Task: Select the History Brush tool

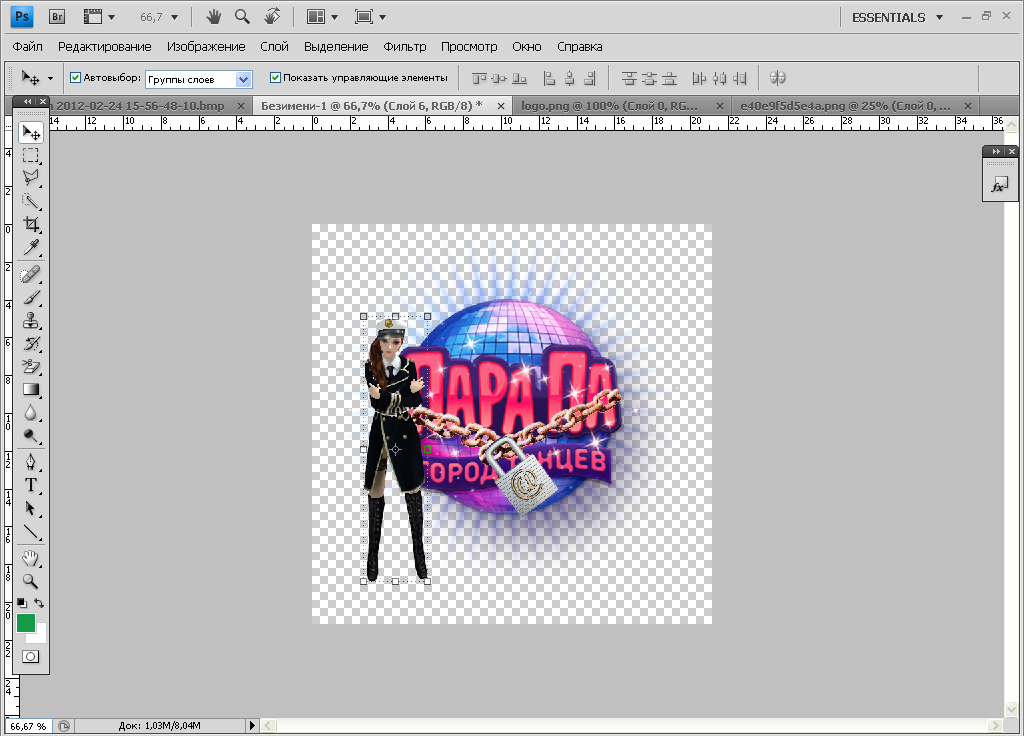Action: 31,344
